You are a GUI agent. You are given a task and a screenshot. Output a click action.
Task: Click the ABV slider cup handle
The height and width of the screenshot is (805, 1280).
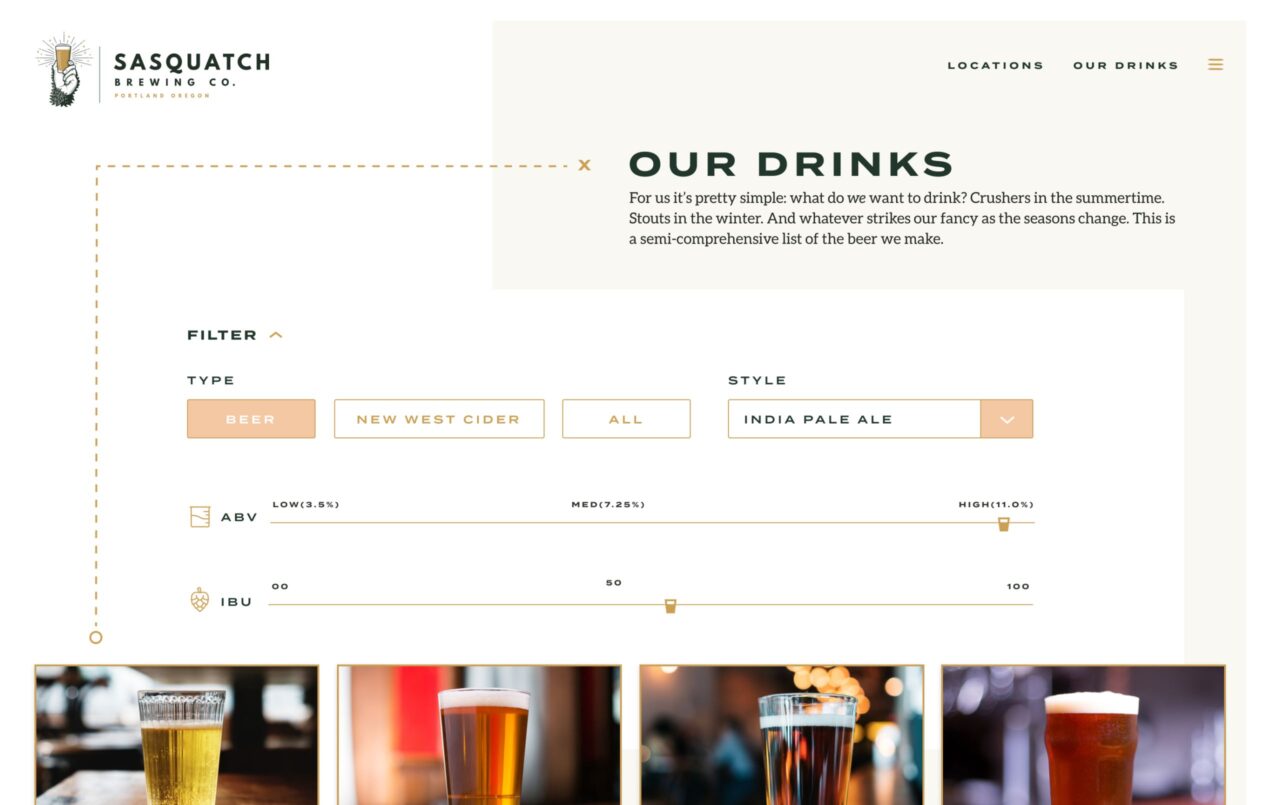(1003, 524)
